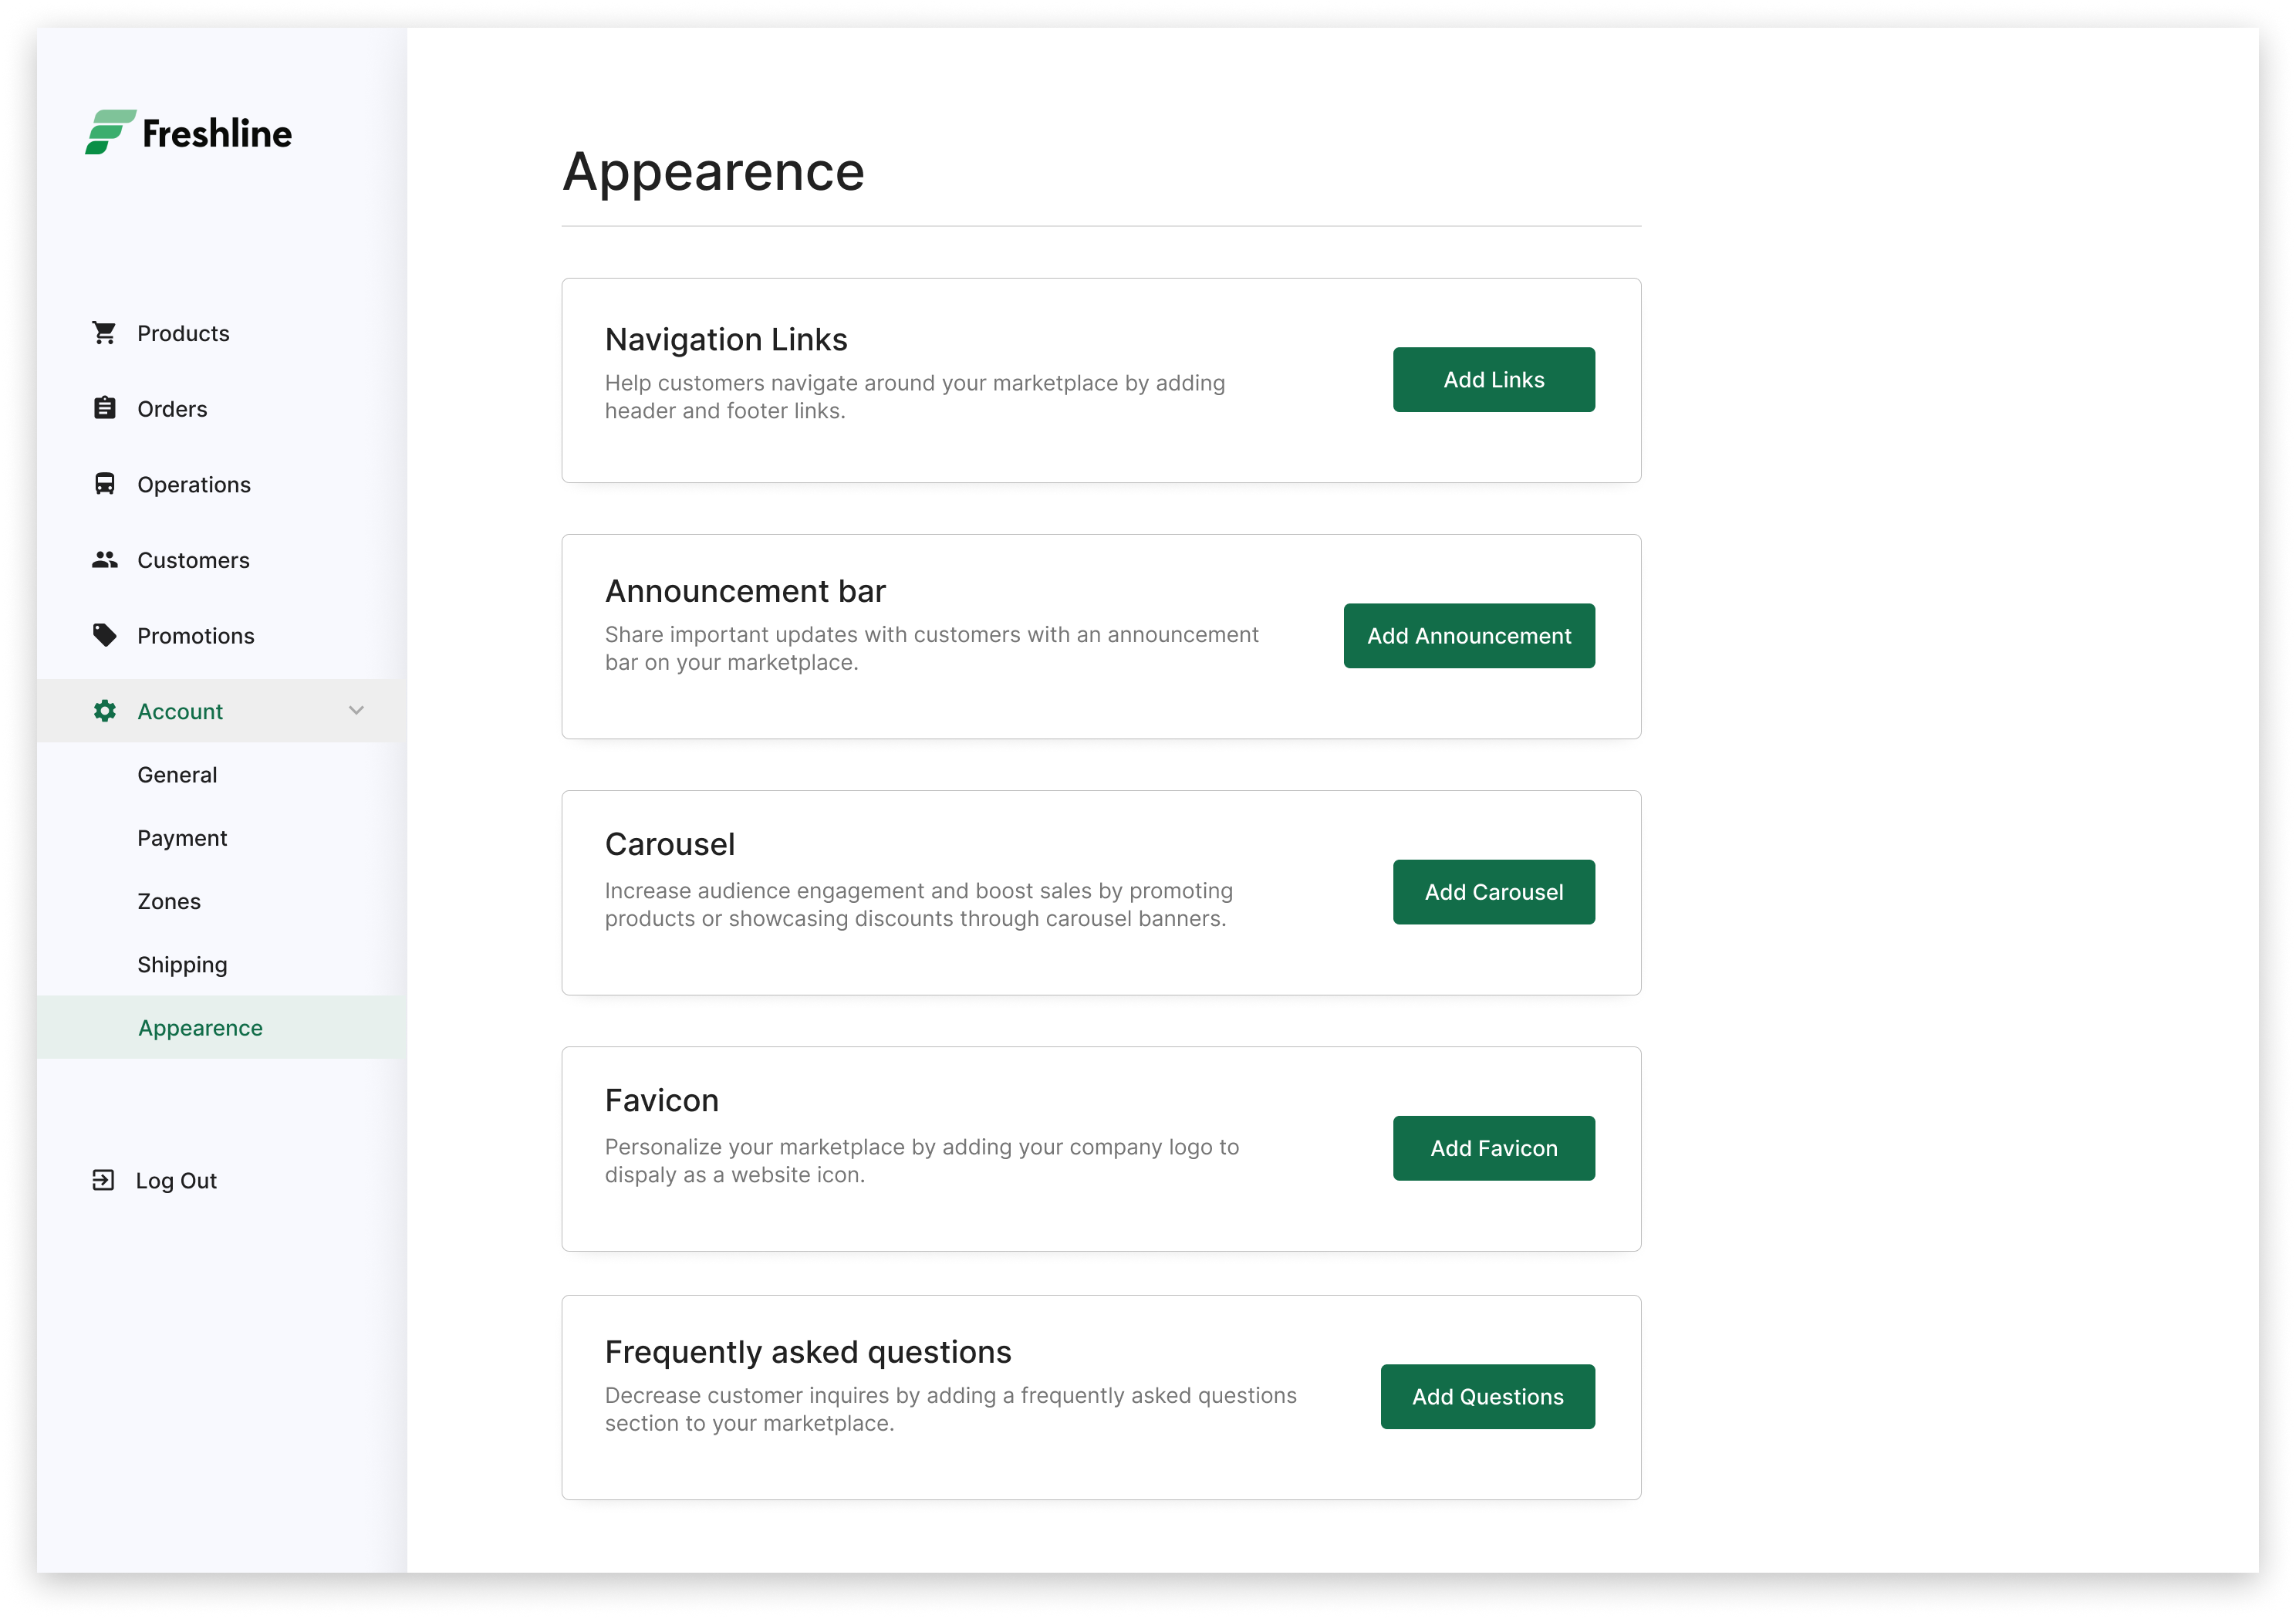Click the Account gear icon

coord(104,711)
